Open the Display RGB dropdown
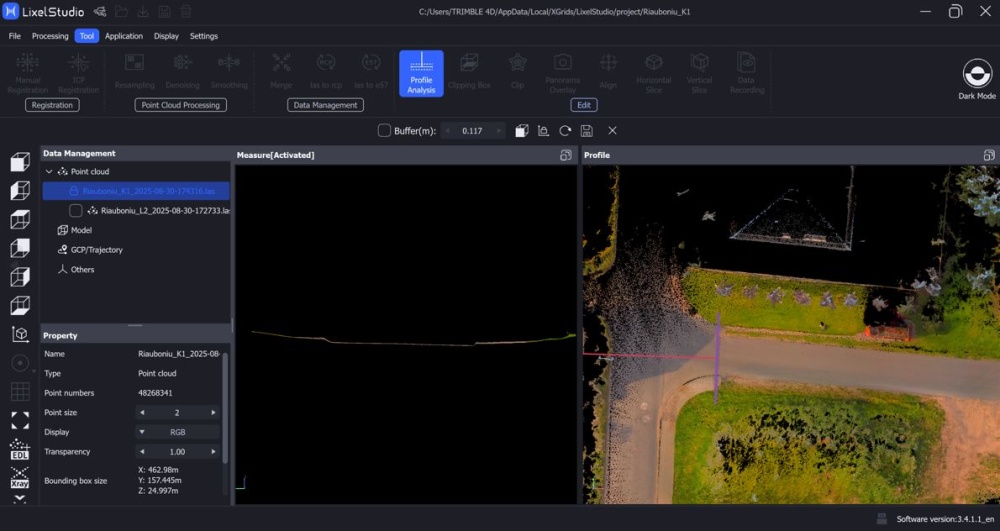1000x531 pixels. [x=178, y=432]
